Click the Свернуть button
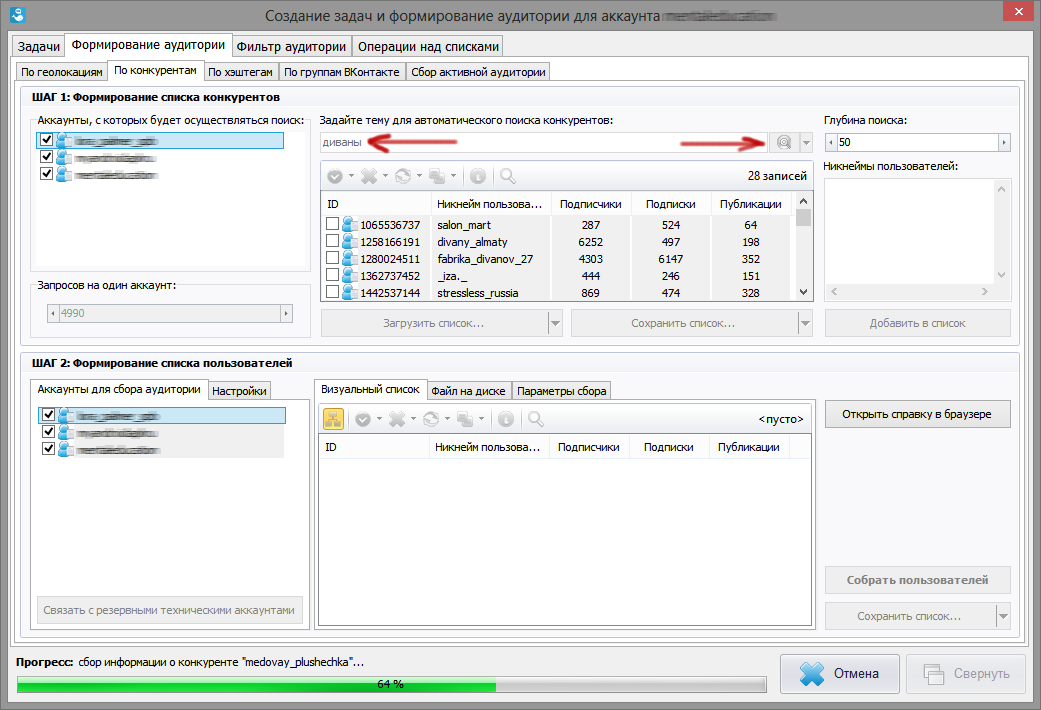Image resolution: width=1041 pixels, height=710 pixels. point(966,673)
